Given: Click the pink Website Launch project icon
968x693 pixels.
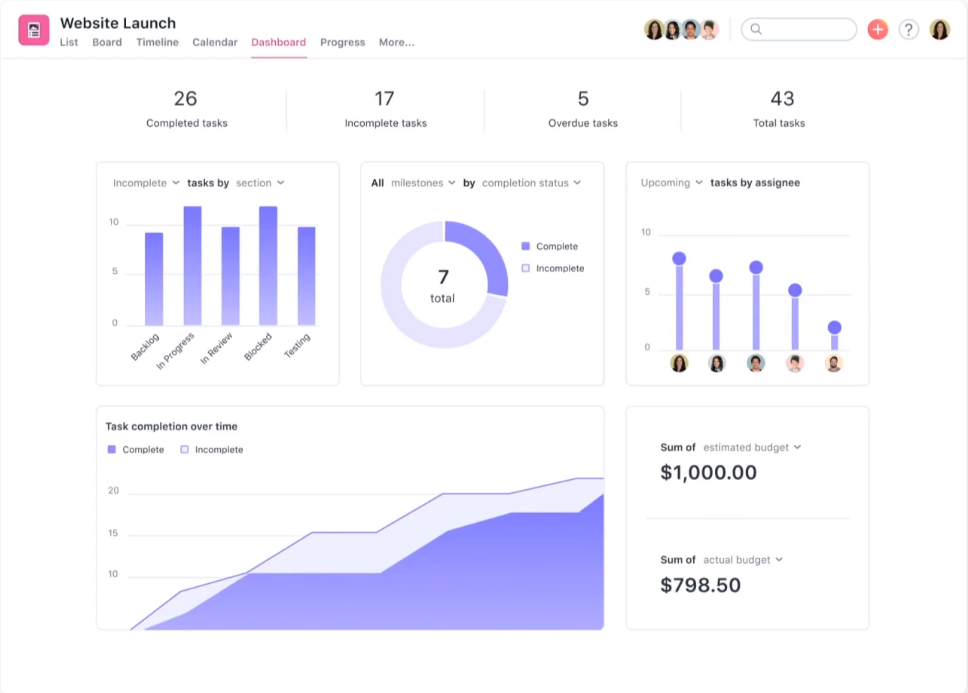Looking at the screenshot, I should click(33, 30).
